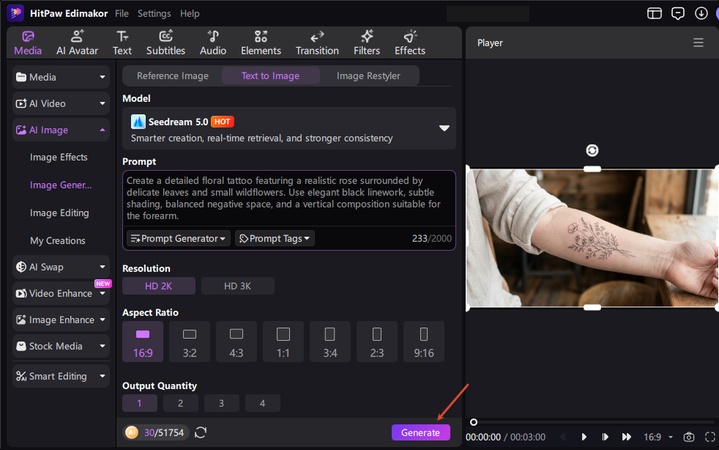The image size is (719, 450).
Task: Fast forward the preview
Action: pyautogui.click(x=626, y=437)
